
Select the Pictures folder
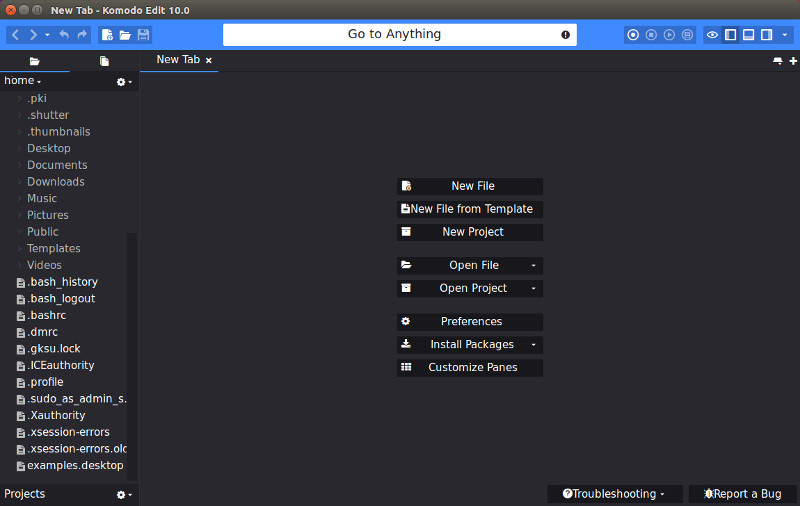[47, 215]
